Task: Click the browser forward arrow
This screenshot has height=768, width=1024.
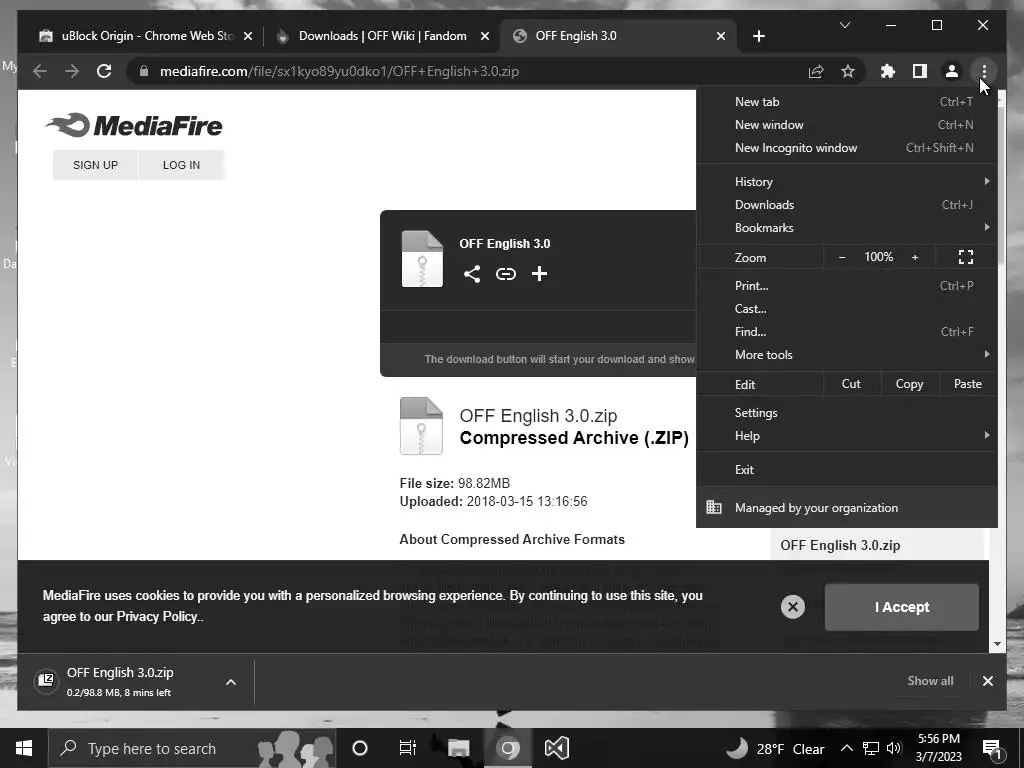Action: 72,71
